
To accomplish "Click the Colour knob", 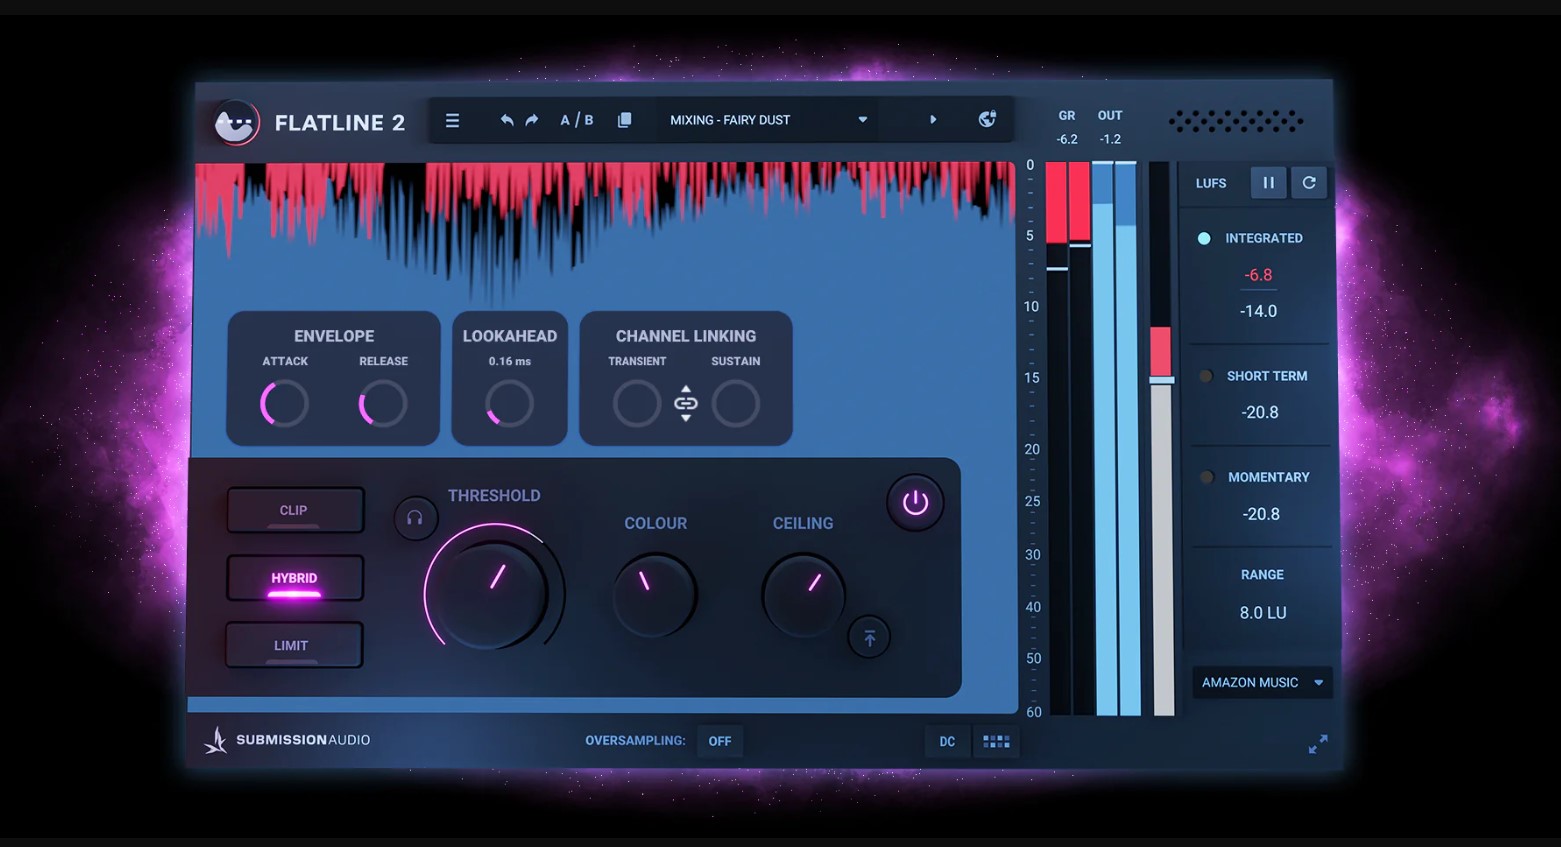I will 654,595.
